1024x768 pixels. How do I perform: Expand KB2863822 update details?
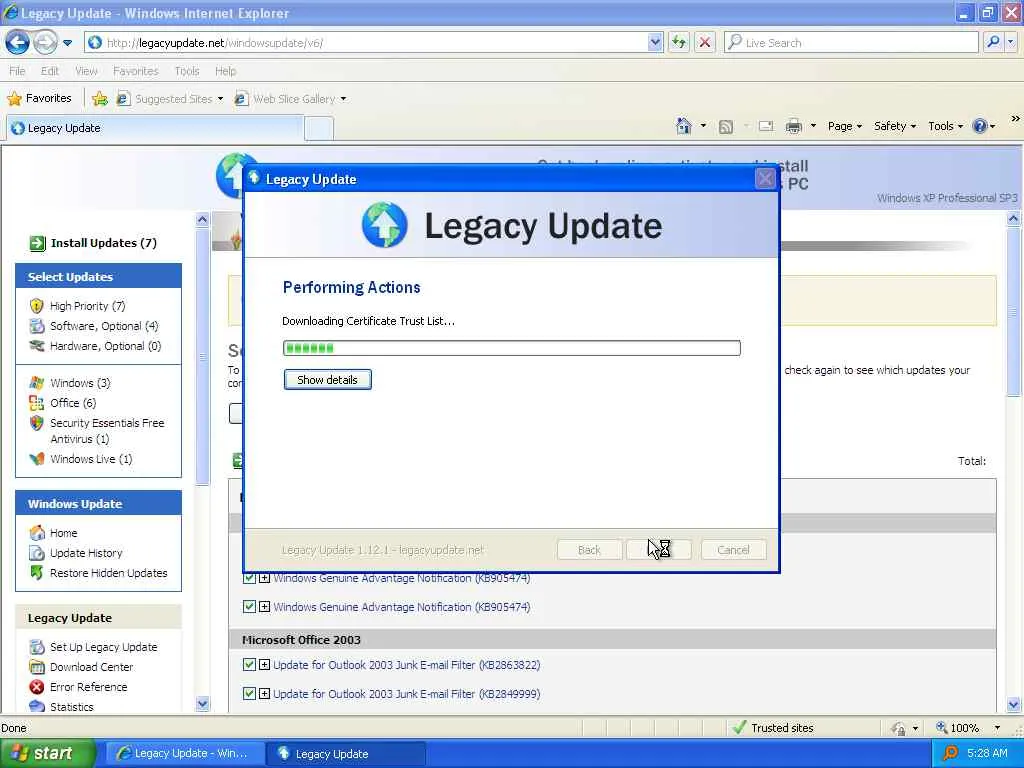(x=264, y=665)
